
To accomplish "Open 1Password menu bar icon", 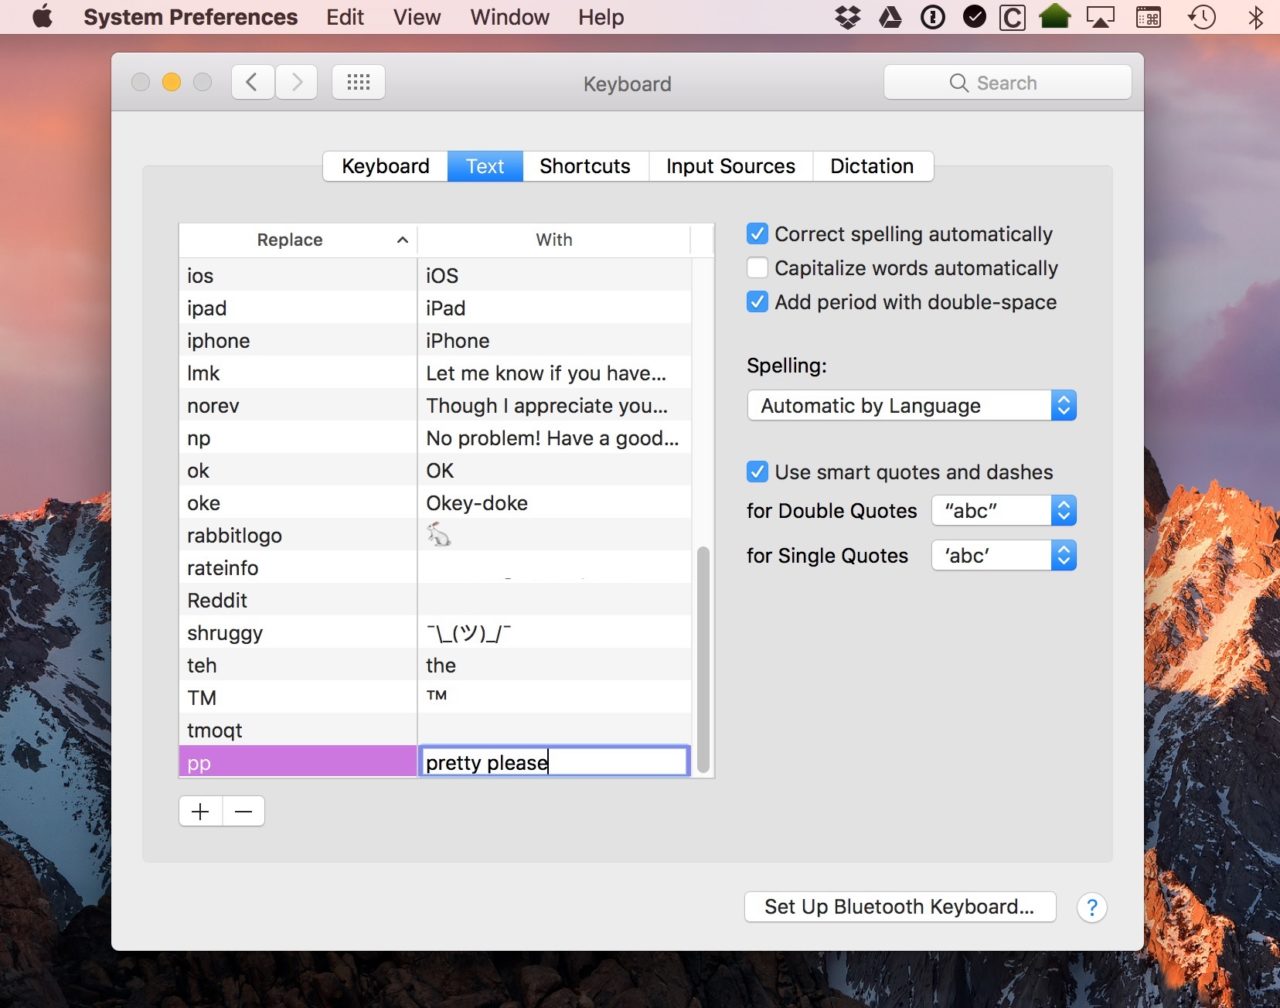I will coord(932,17).
